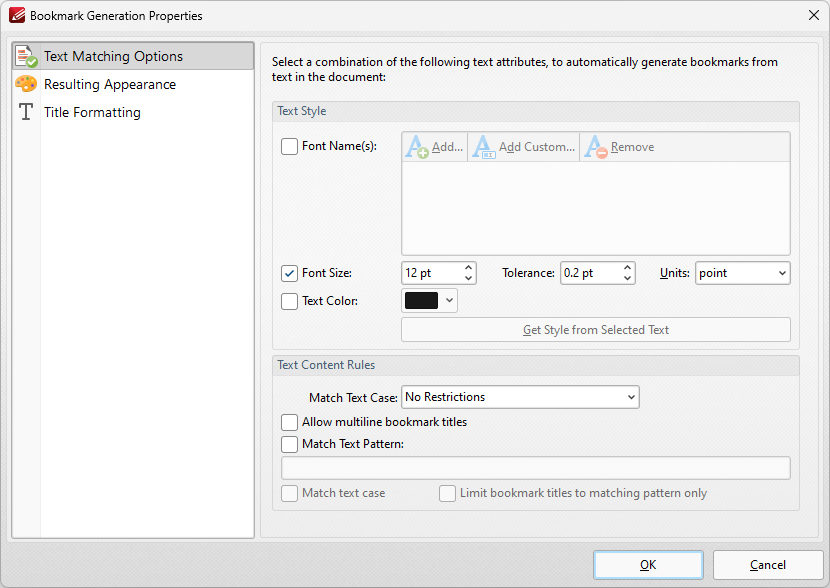Click the Add Custom font icon

(483, 147)
